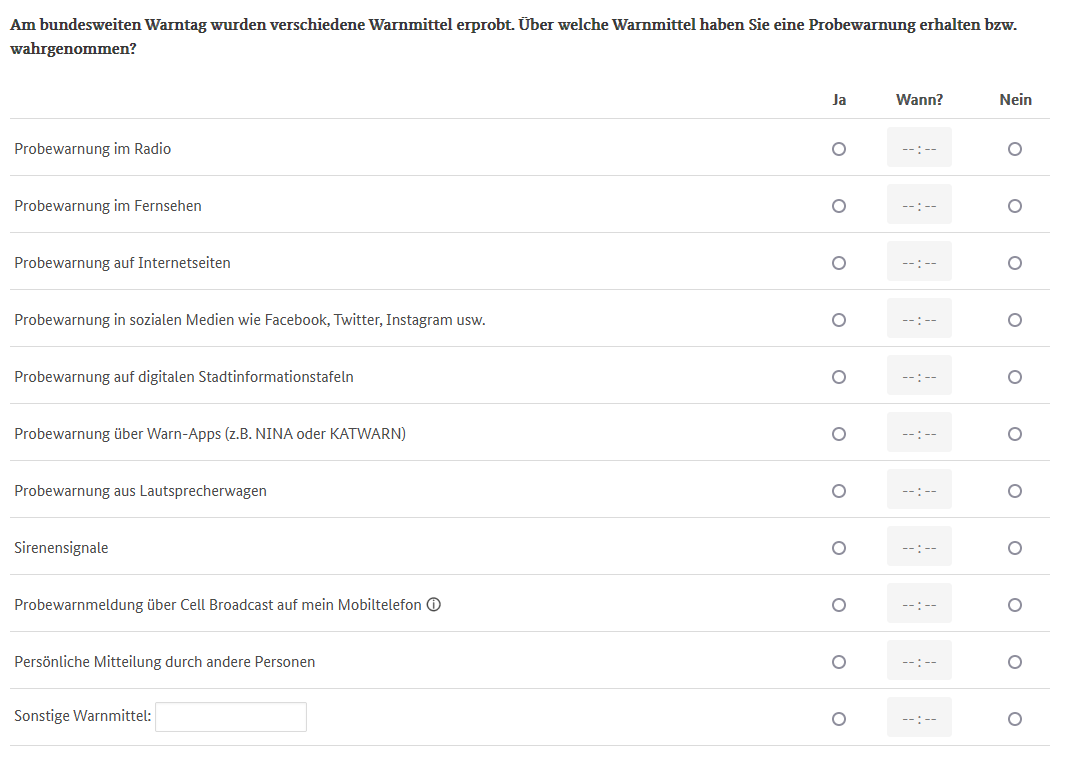This screenshot has height=768, width=1068.
Task: Click the time field for Probewarnung im Radio
Action: [x=918, y=147]
